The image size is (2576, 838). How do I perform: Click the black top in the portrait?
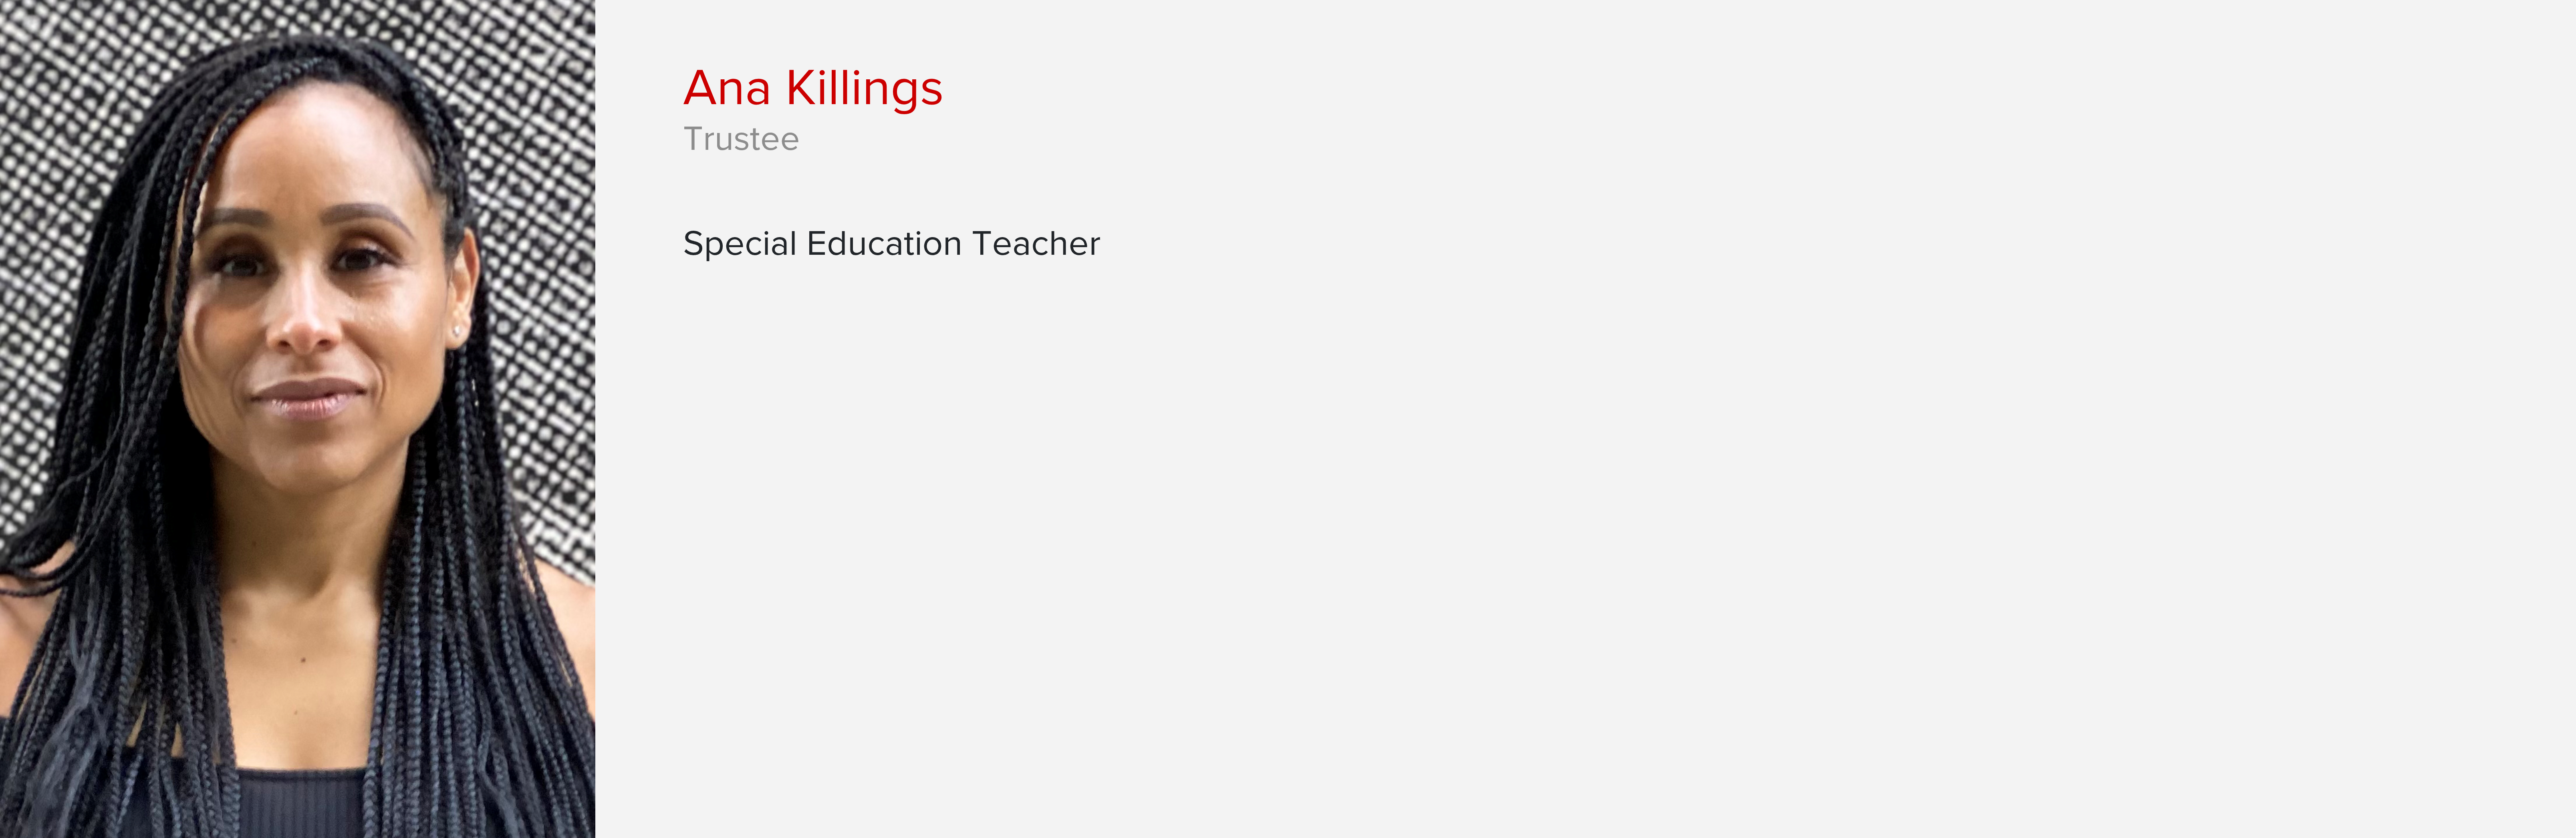point(300,803)
